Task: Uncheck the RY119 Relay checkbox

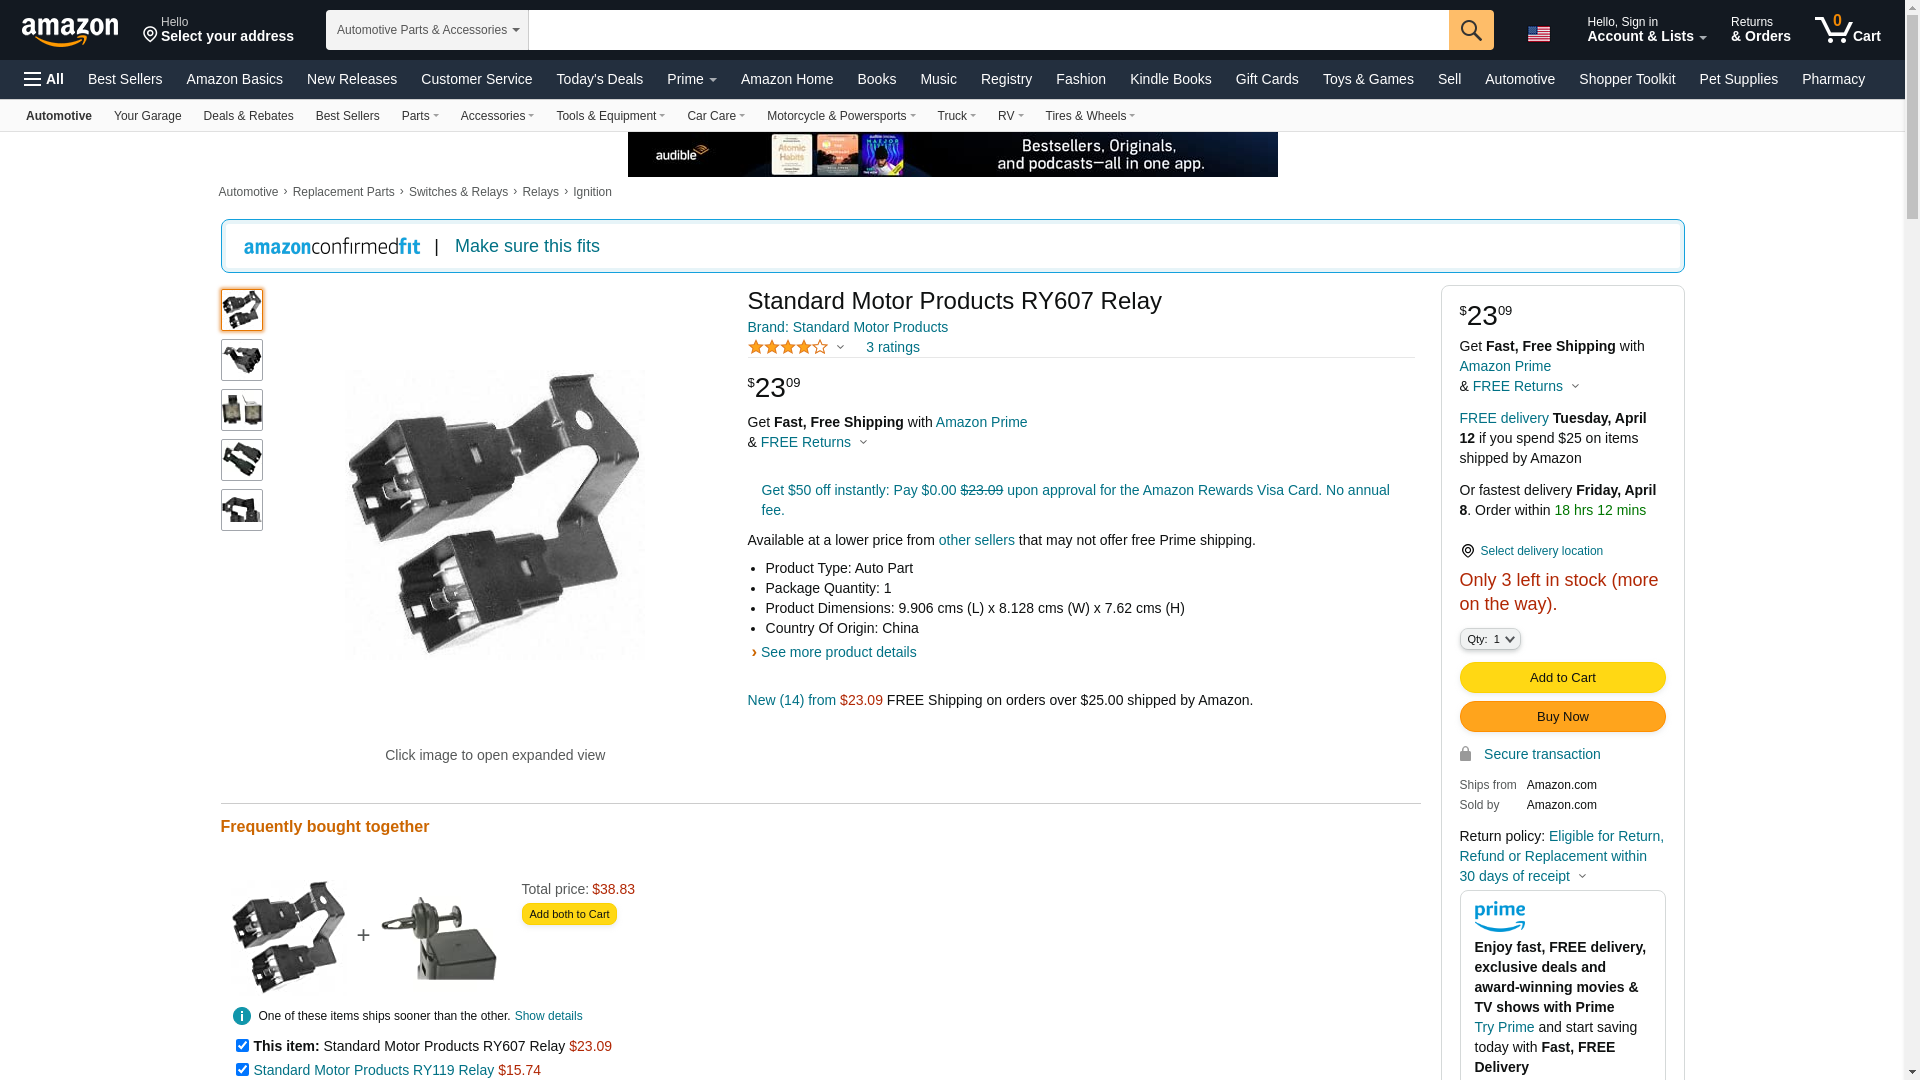Action: click(x=242, y=1070)
